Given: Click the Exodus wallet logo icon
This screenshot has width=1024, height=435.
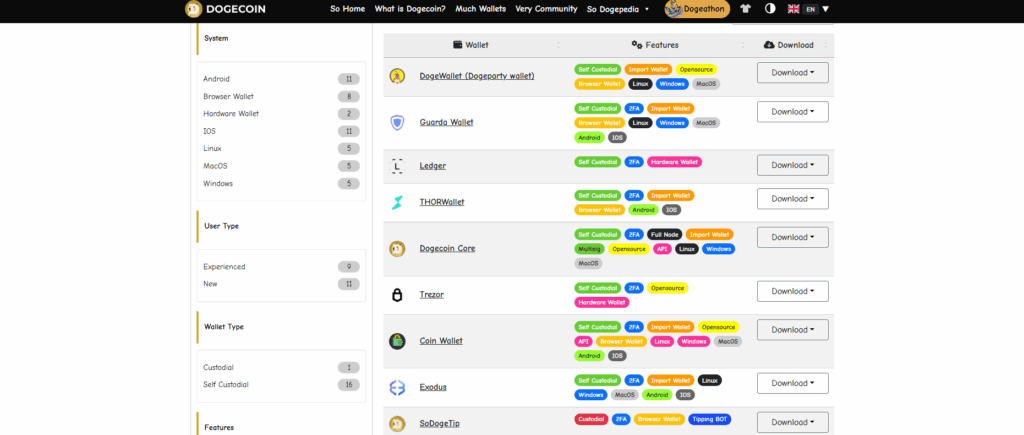Looking at the screenshot, I should pos(397,387).
